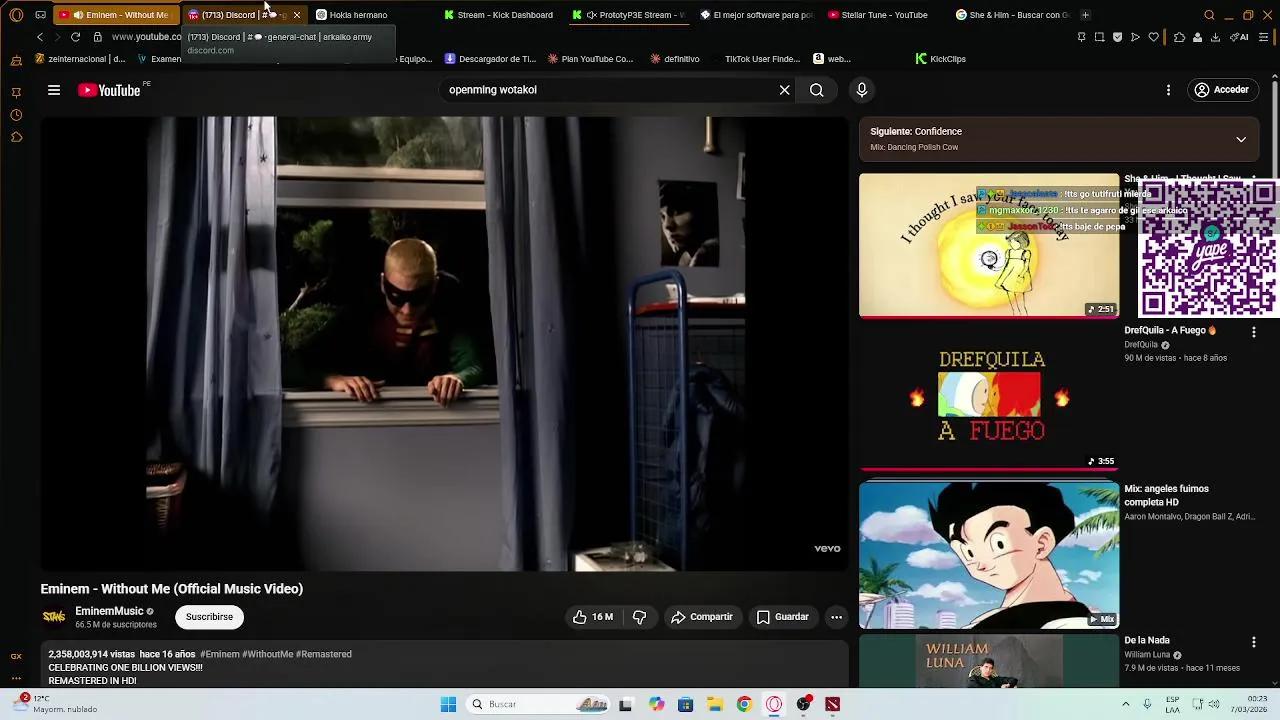Sign in via the Acceder button

coord(1222,90)
